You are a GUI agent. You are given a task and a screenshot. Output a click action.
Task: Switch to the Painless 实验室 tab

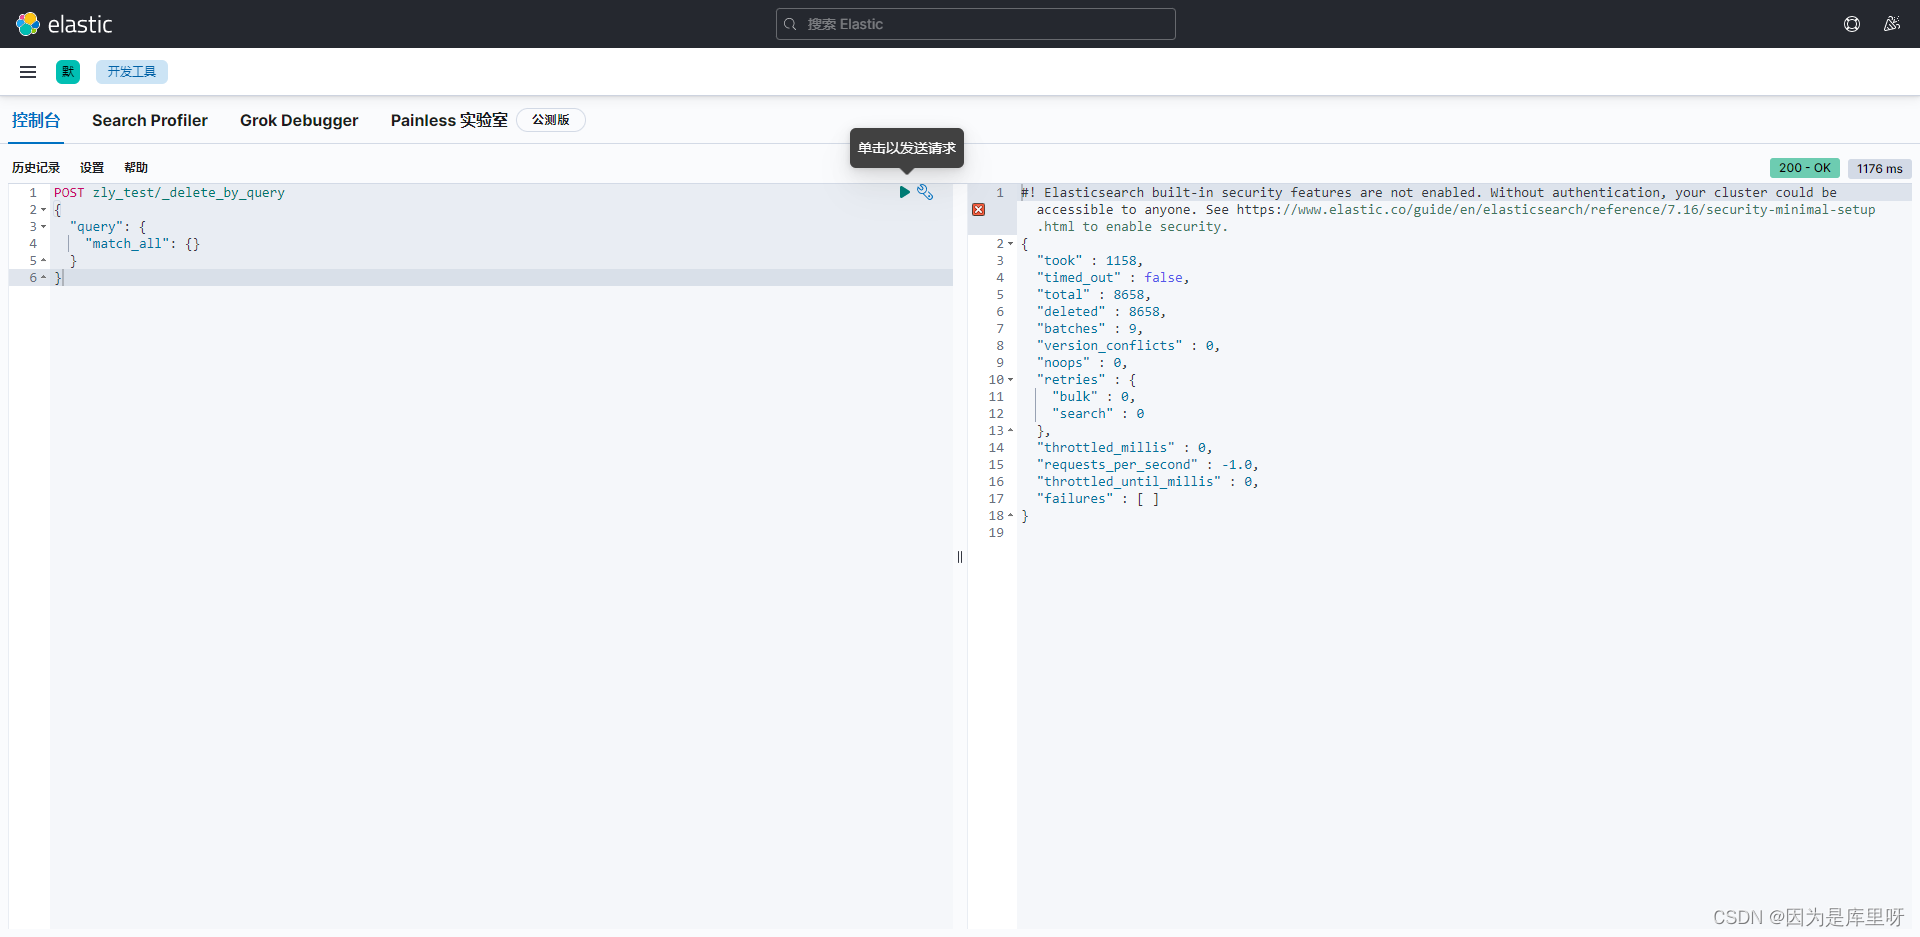click(x=449, y=120)
